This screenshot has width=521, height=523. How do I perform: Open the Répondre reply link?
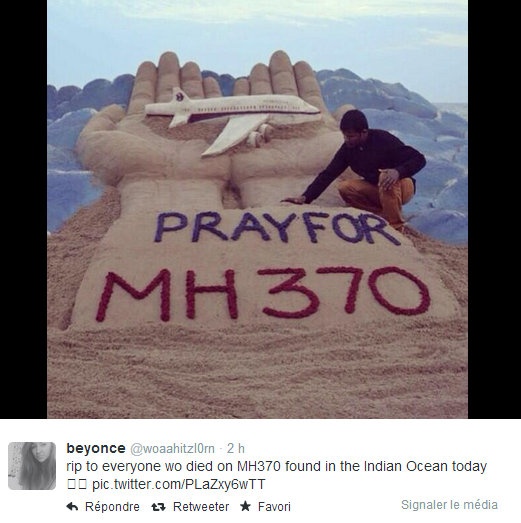point(112,507)
